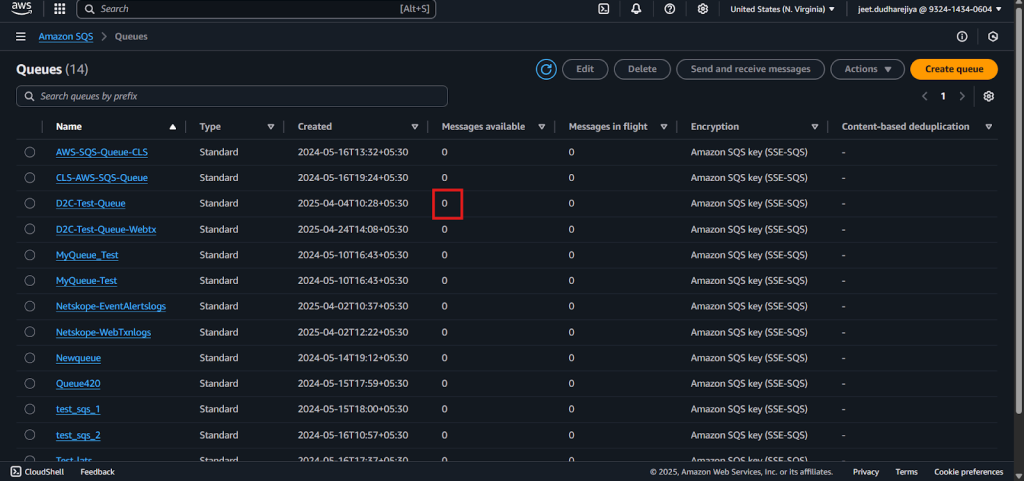Open the MyQueue_Test queue link
1024x481 pixels.
click(87, 255)
